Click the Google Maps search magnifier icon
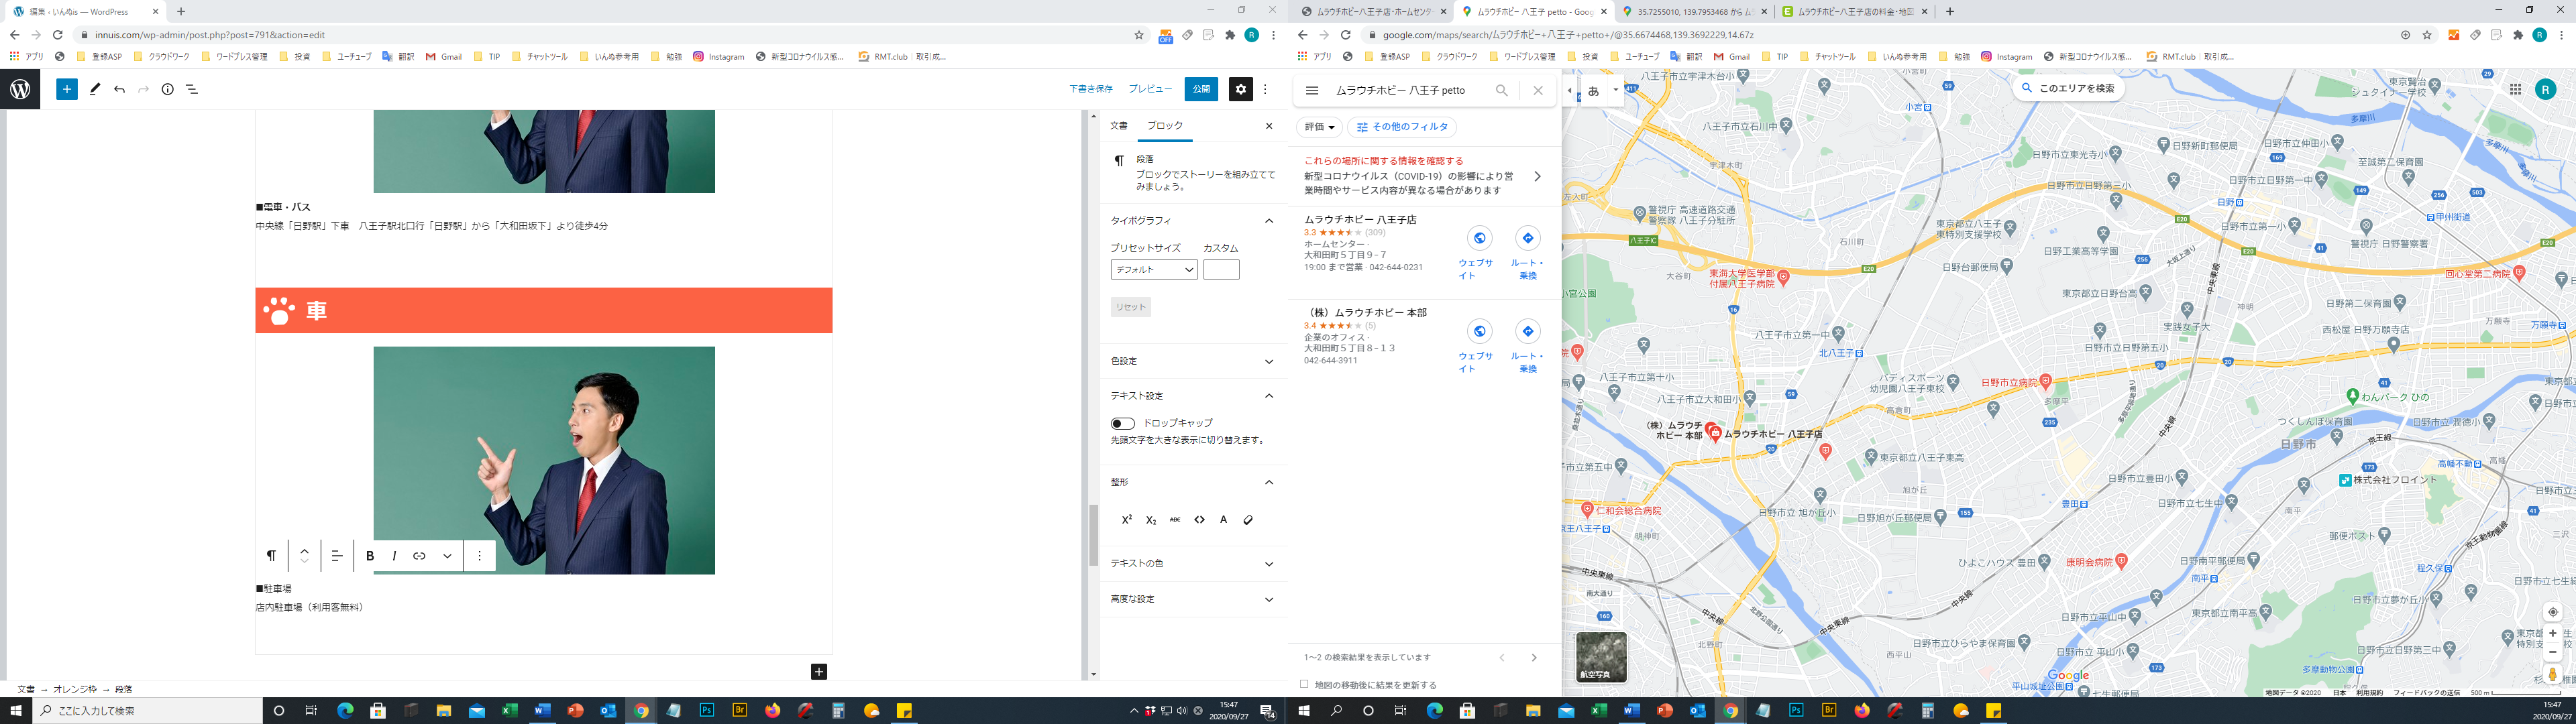The width and height of the screenshot is (2576, 724). [x=1501, y=90]
